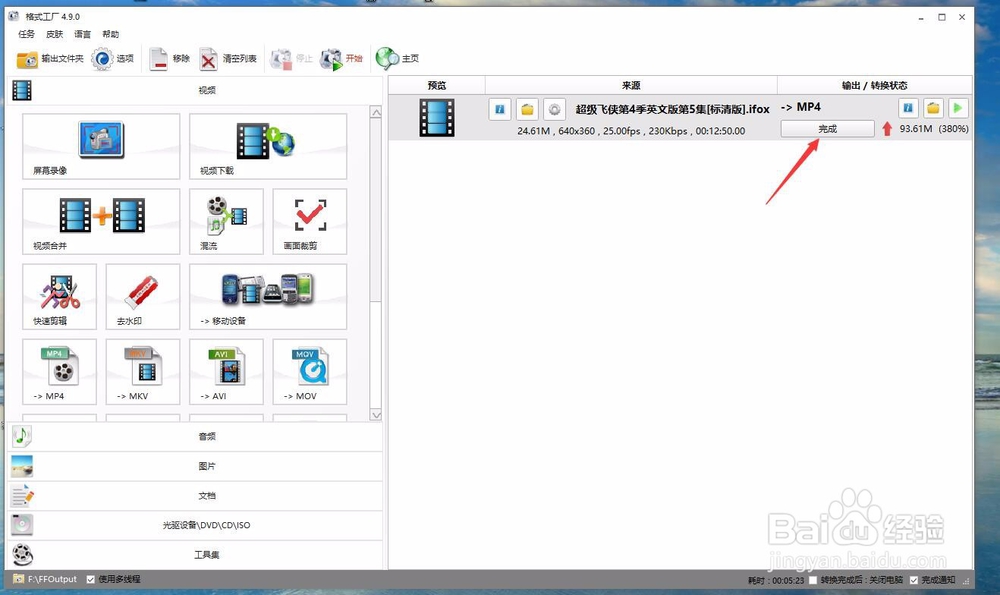Toggle the 使用多线程 checkbox

click(91, 579)
